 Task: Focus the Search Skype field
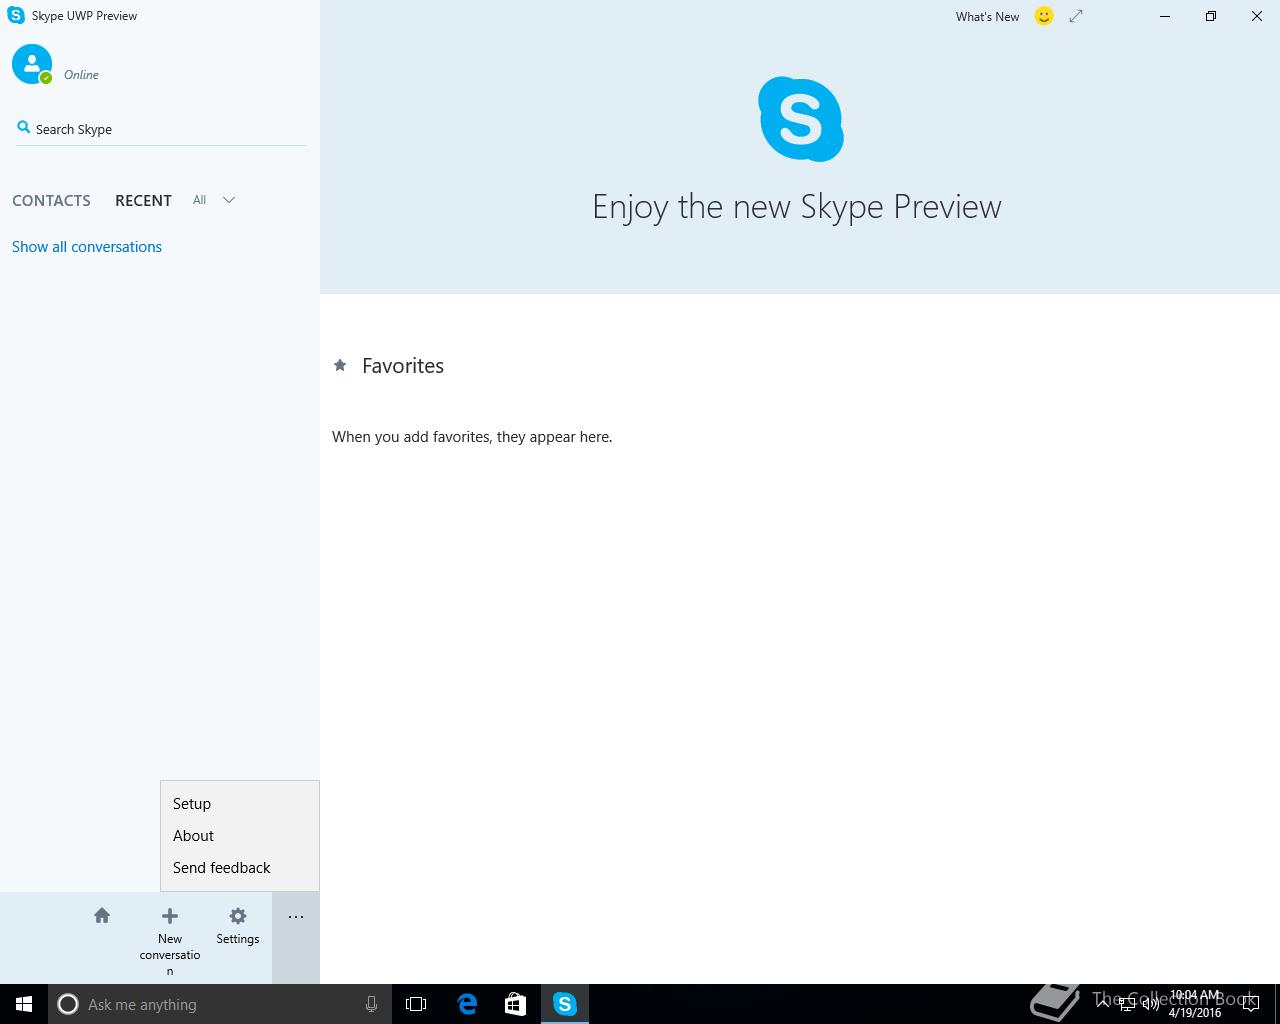pyautogui.click(x=161, y=129)
